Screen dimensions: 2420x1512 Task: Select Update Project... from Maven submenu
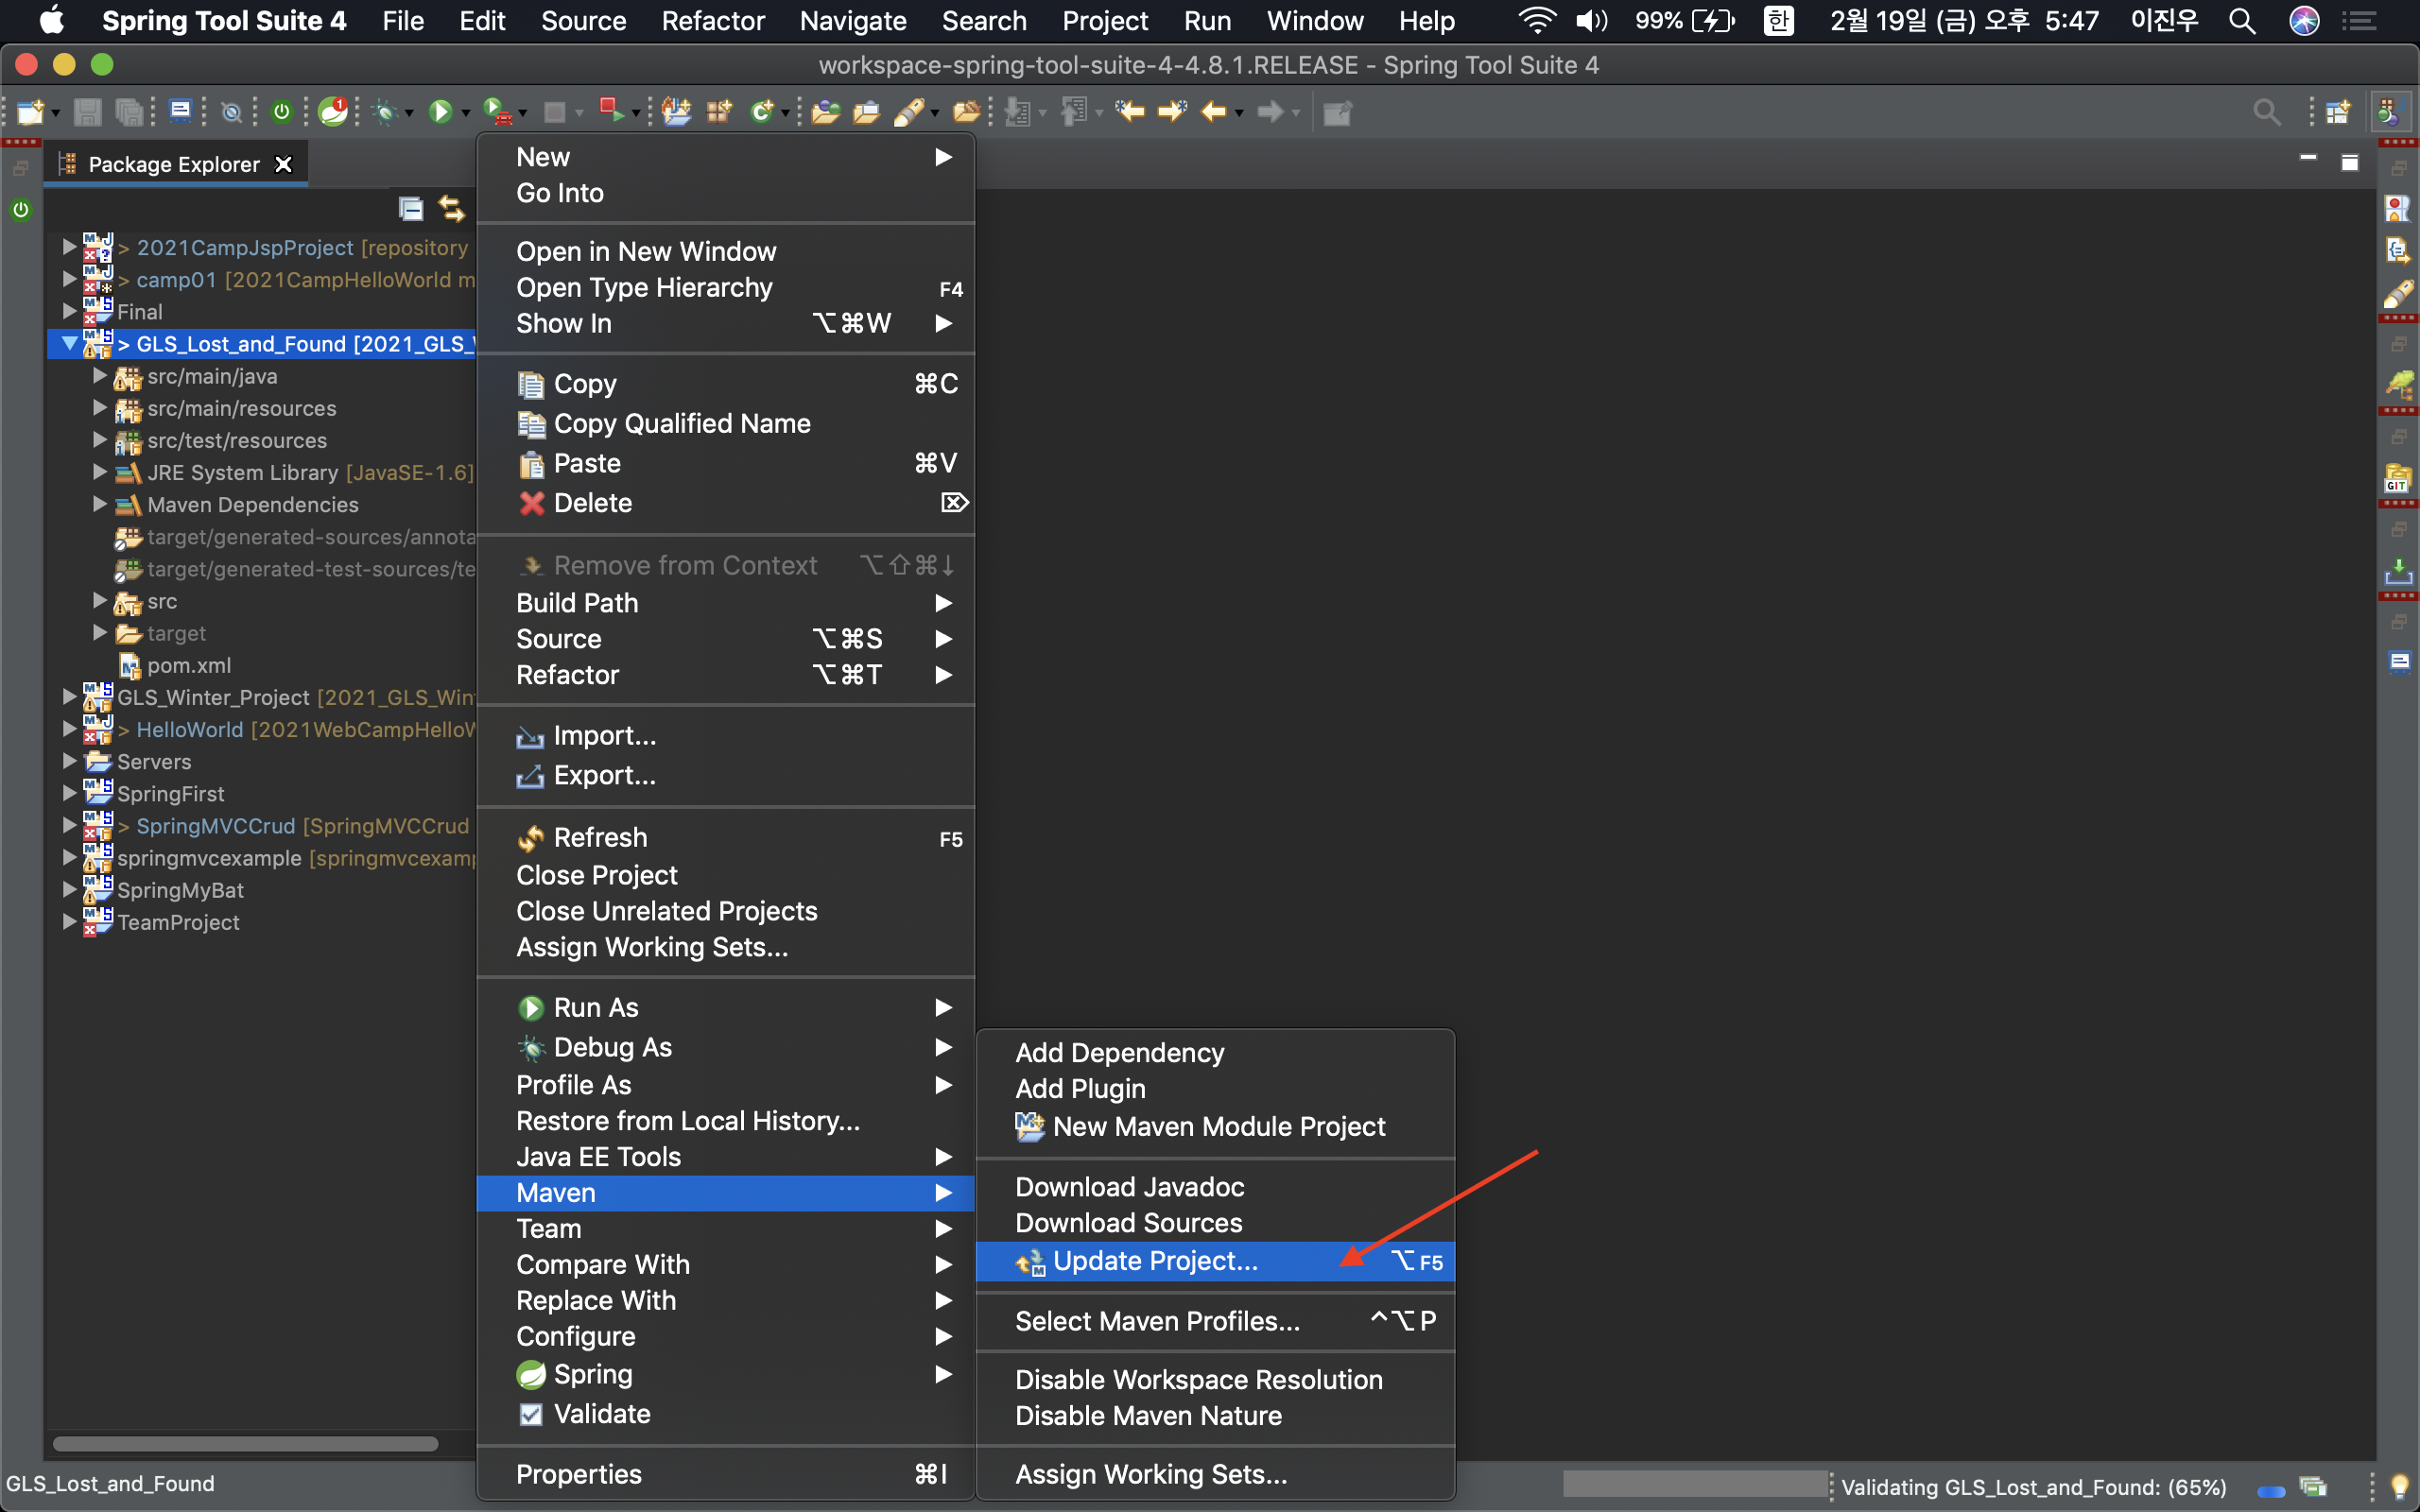(1155, 1261)
